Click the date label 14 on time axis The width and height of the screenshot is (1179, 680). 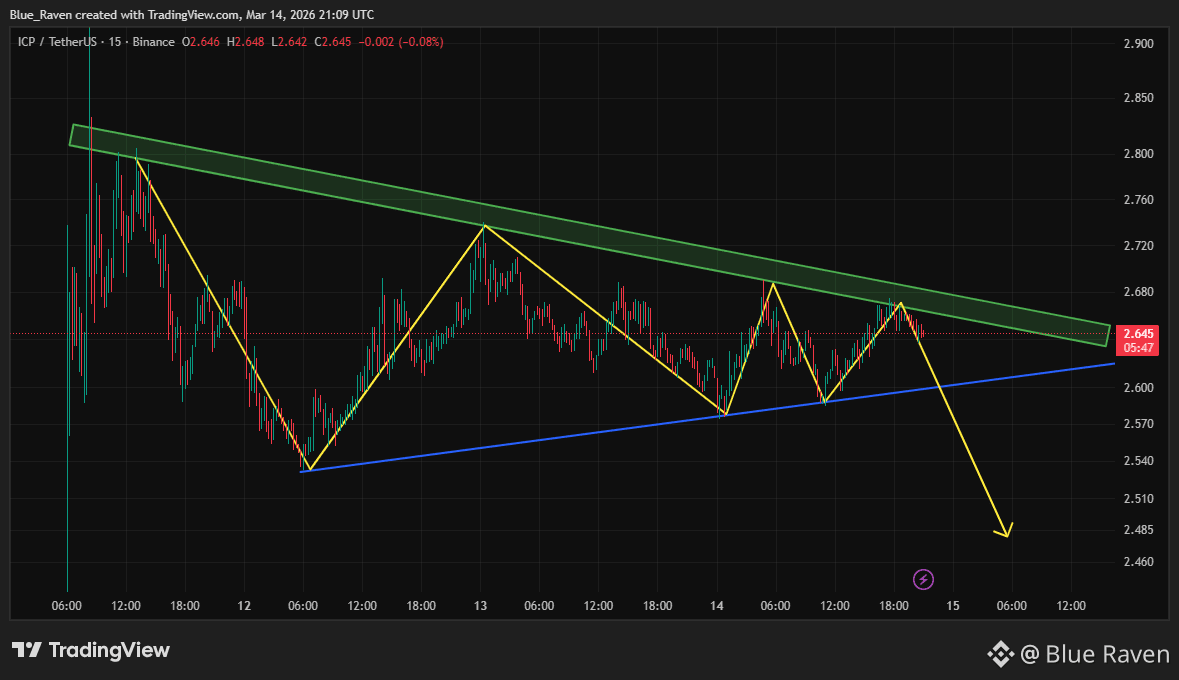pyautogui.click(x=717, y=606)
